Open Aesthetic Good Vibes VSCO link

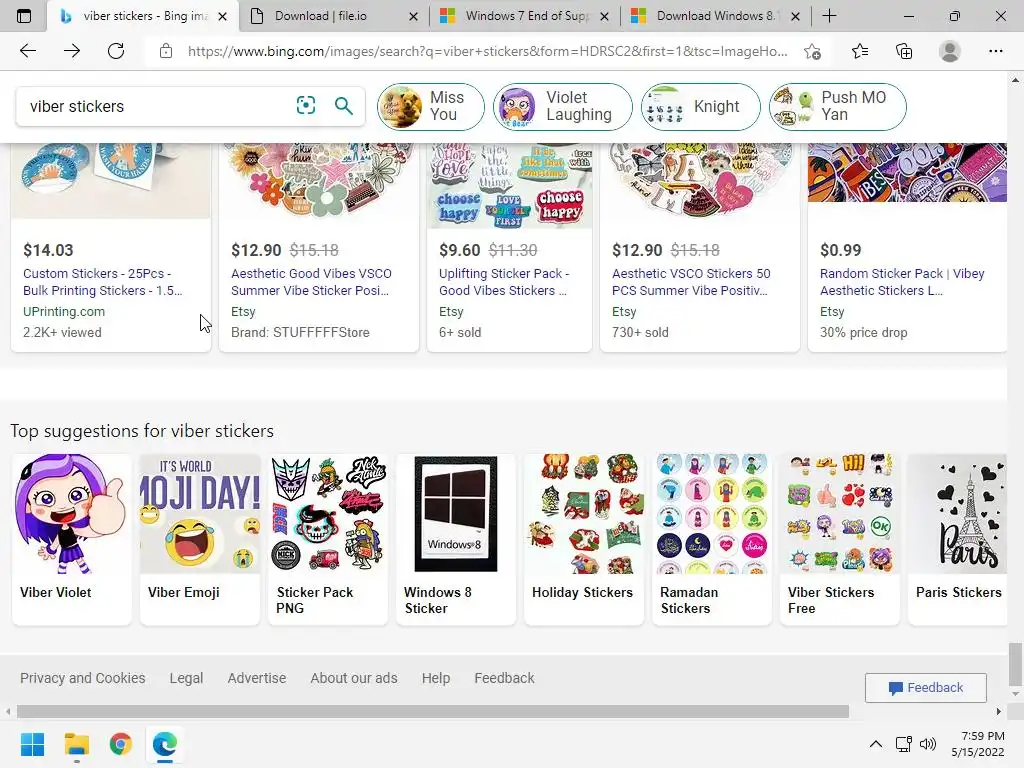coord(311,282)
